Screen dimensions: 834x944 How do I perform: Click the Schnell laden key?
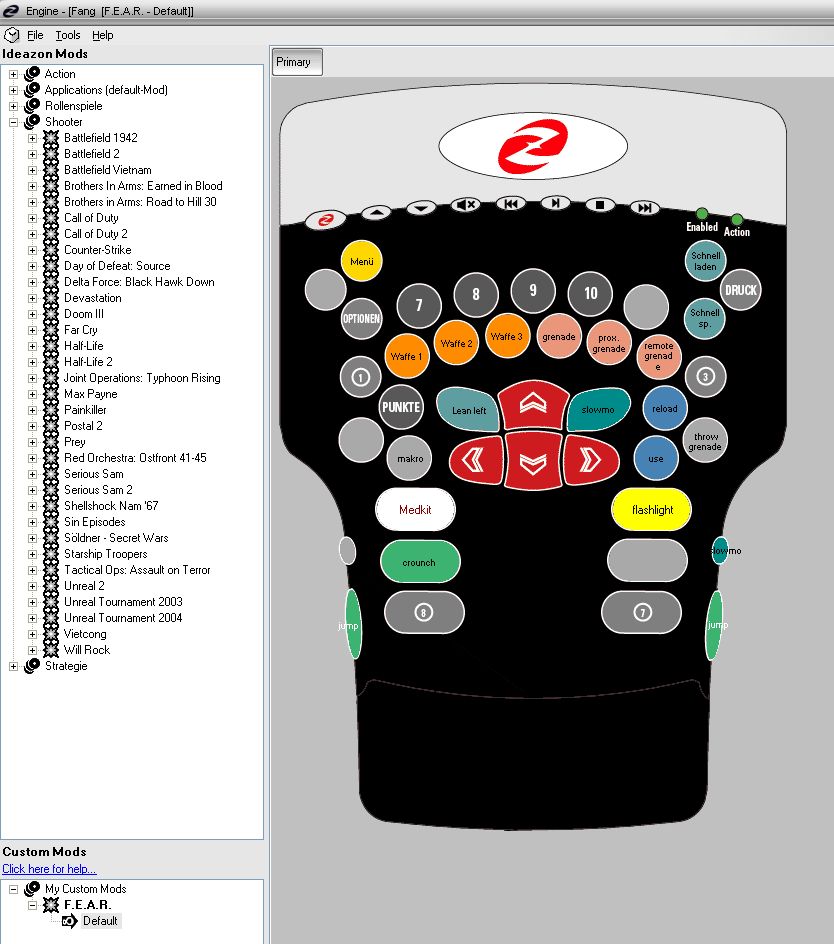(x=705, y=261)
